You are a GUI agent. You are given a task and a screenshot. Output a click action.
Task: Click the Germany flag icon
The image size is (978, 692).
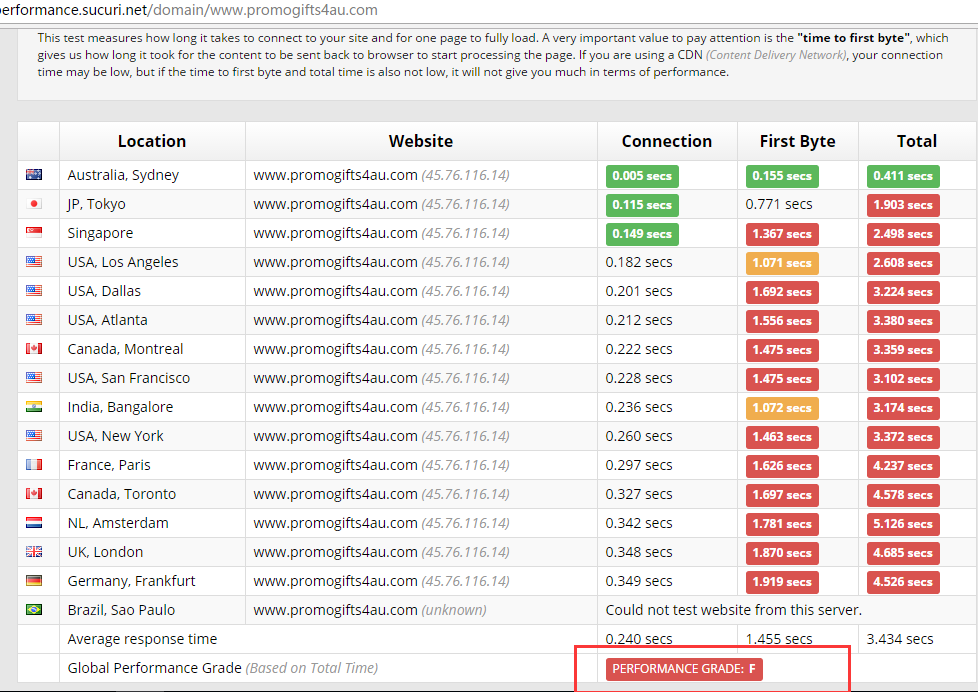point(34,581)
